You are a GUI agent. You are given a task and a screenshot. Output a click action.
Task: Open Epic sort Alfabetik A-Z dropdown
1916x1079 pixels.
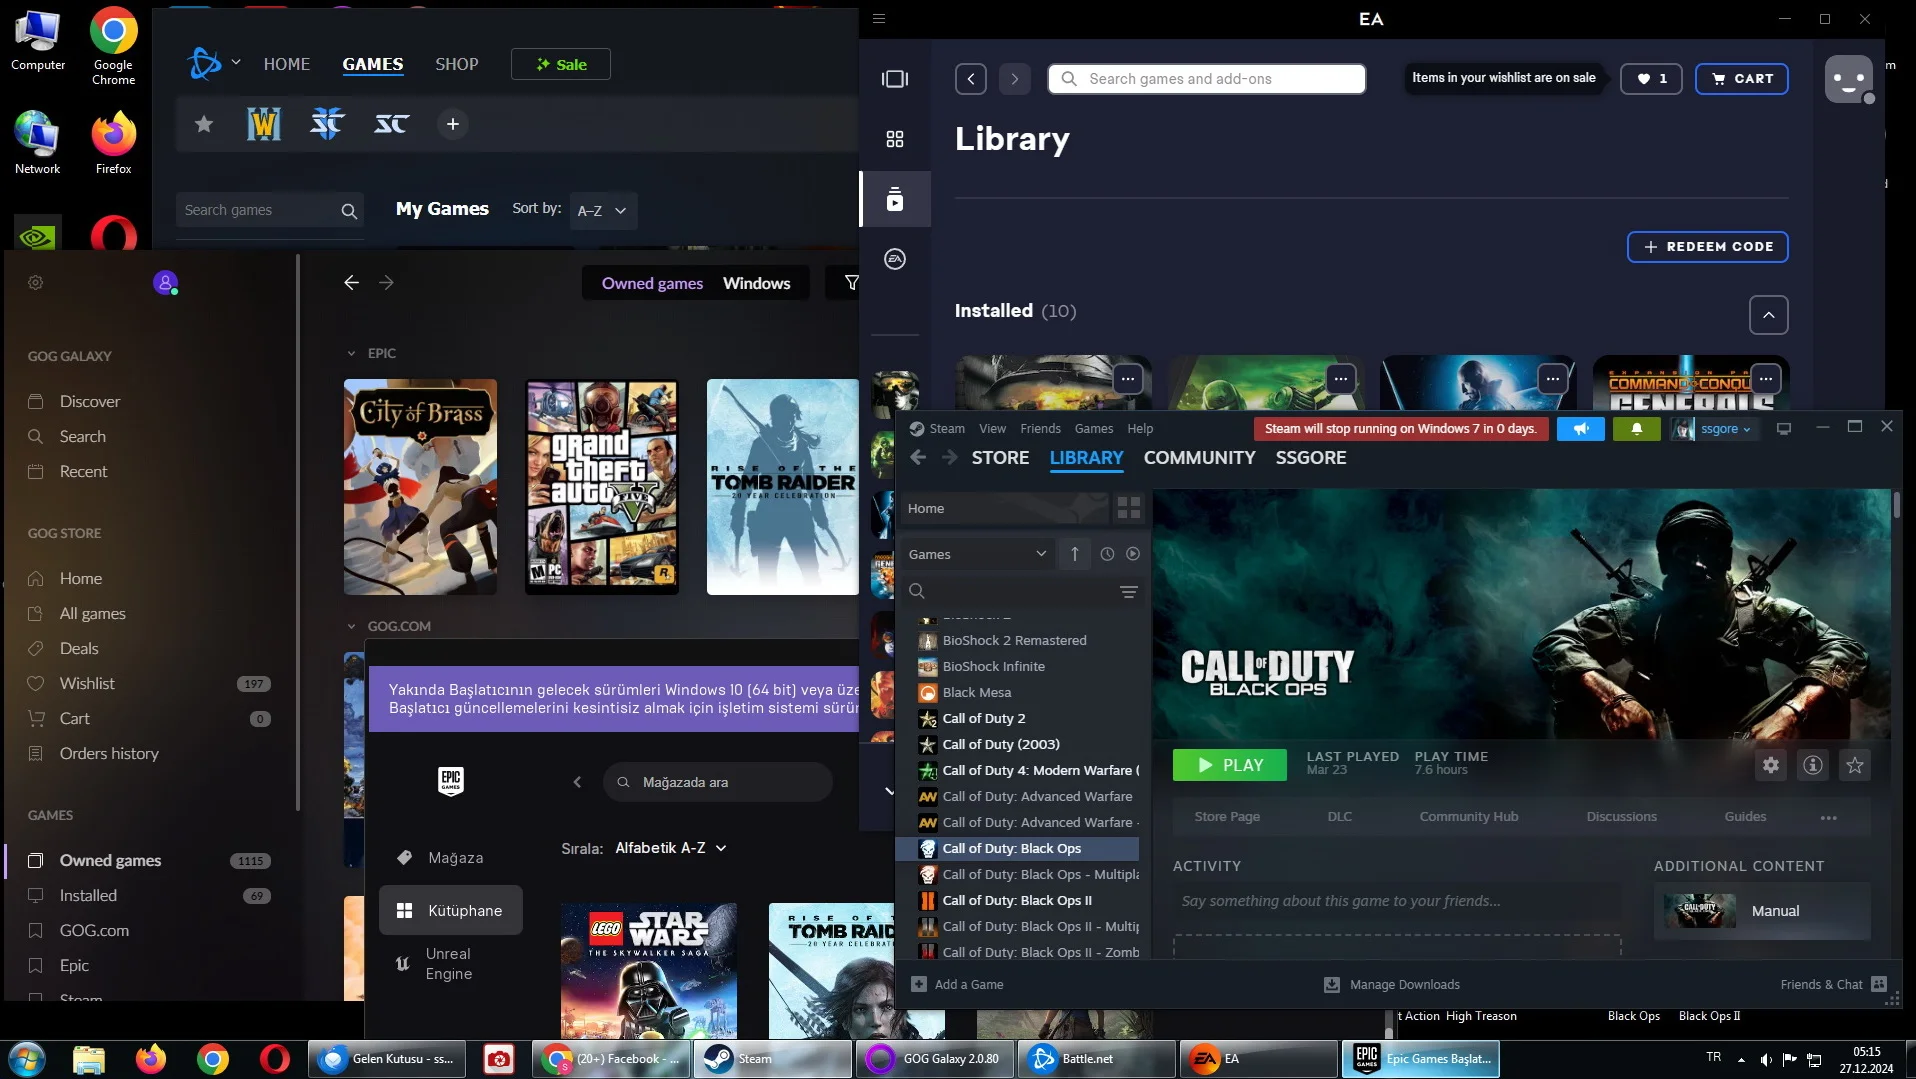(671, 848)
